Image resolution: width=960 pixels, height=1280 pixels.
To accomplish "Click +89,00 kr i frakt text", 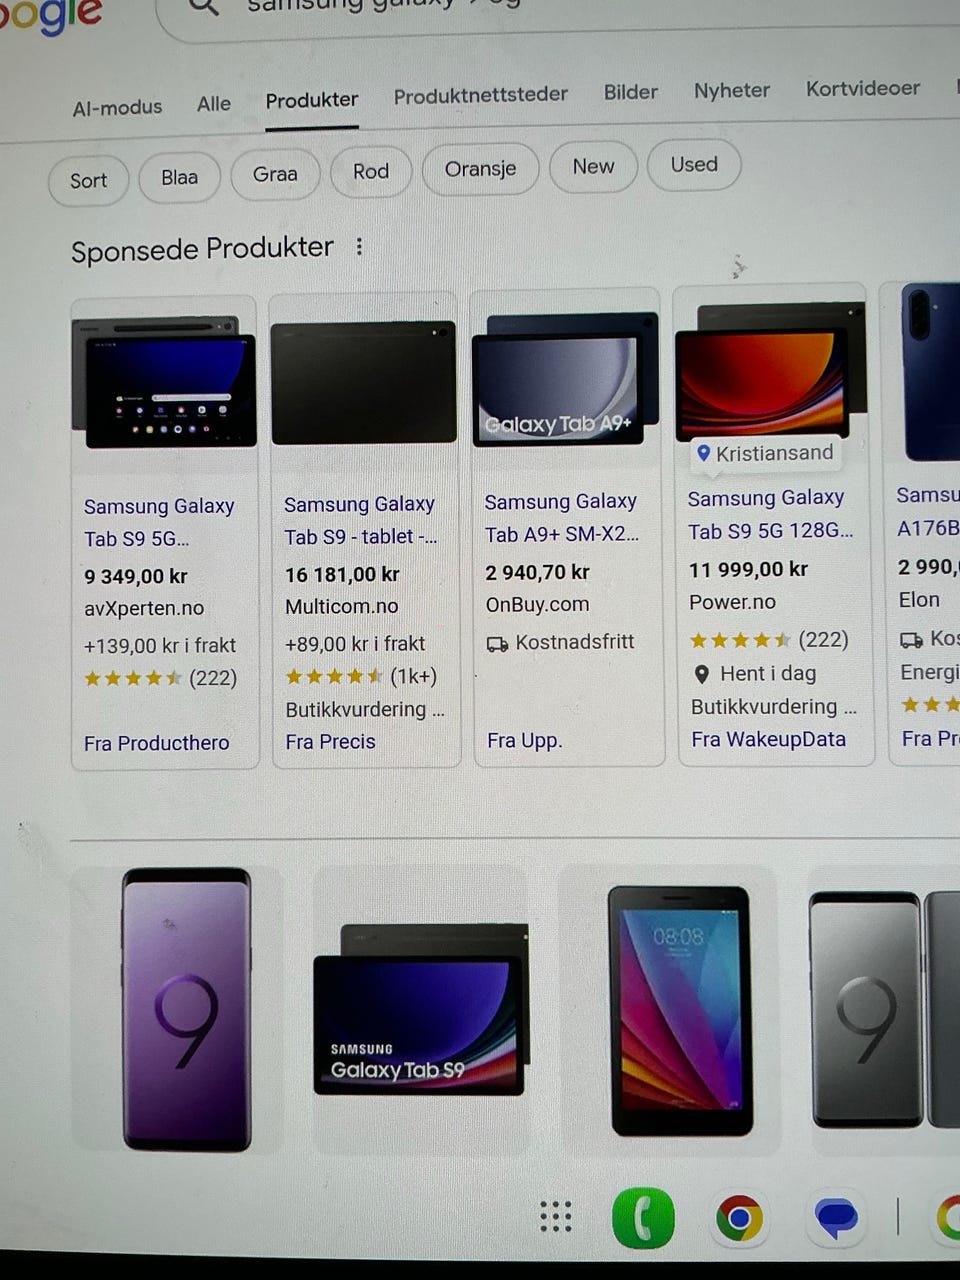I will point(355,643).
